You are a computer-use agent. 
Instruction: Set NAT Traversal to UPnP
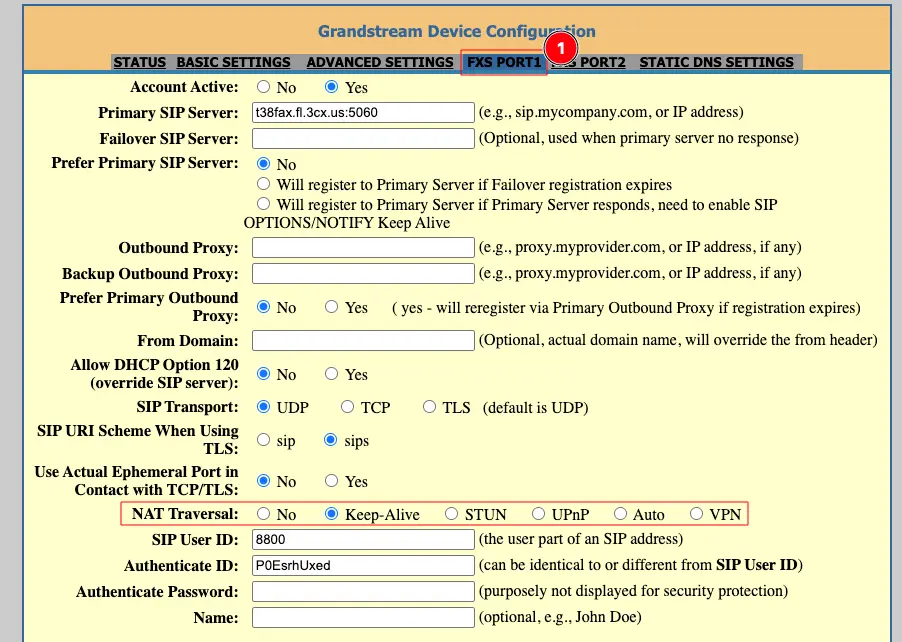[538, 514]
